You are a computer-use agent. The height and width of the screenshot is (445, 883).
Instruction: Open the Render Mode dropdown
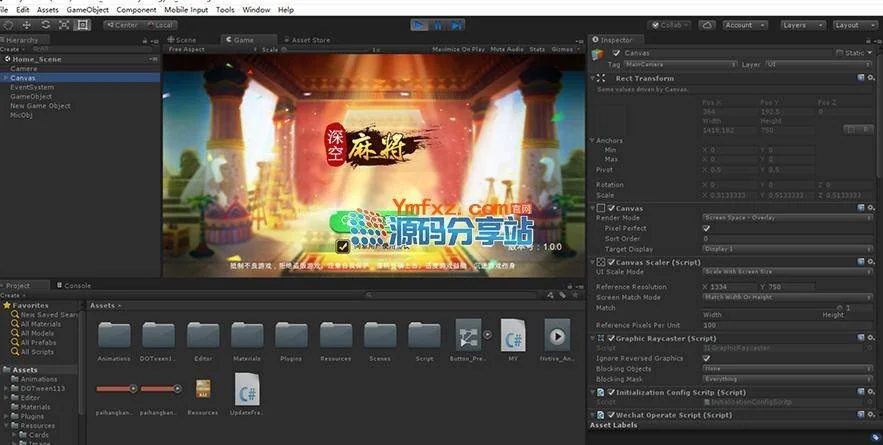(785, 217)
